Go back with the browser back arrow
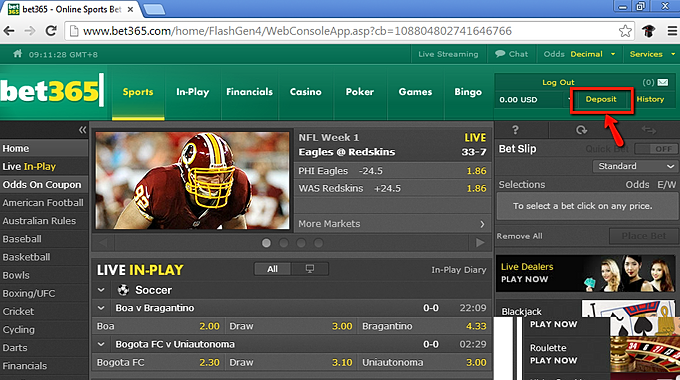The image size is (680, 380). pos(9,31)
